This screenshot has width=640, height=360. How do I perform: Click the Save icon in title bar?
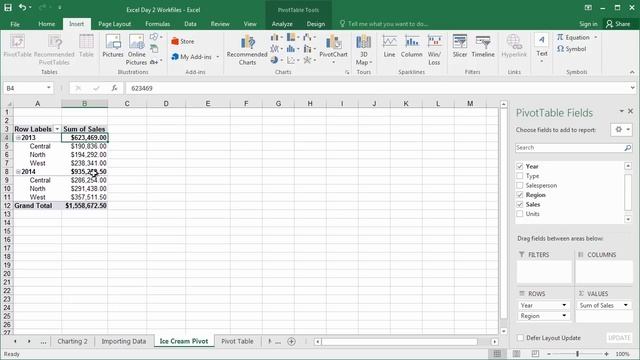pyautogui.click(x=8, y=7)
